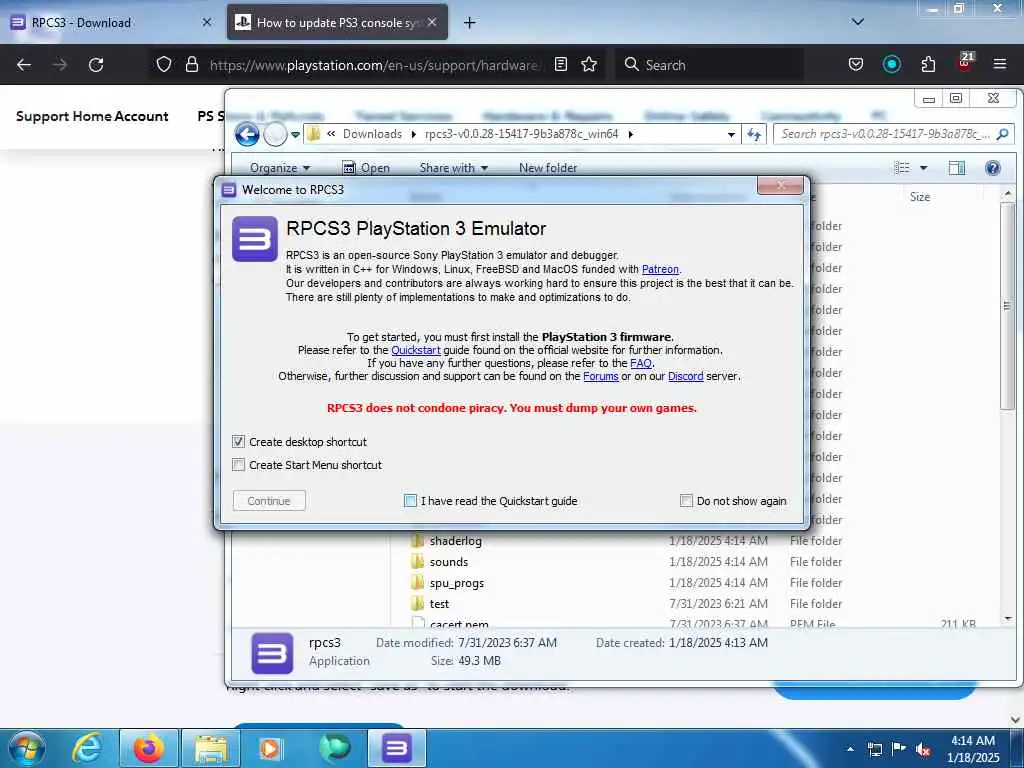Click the Explorer search magnifier icon
The image size is (1024, 768).
pos(1002,134)
